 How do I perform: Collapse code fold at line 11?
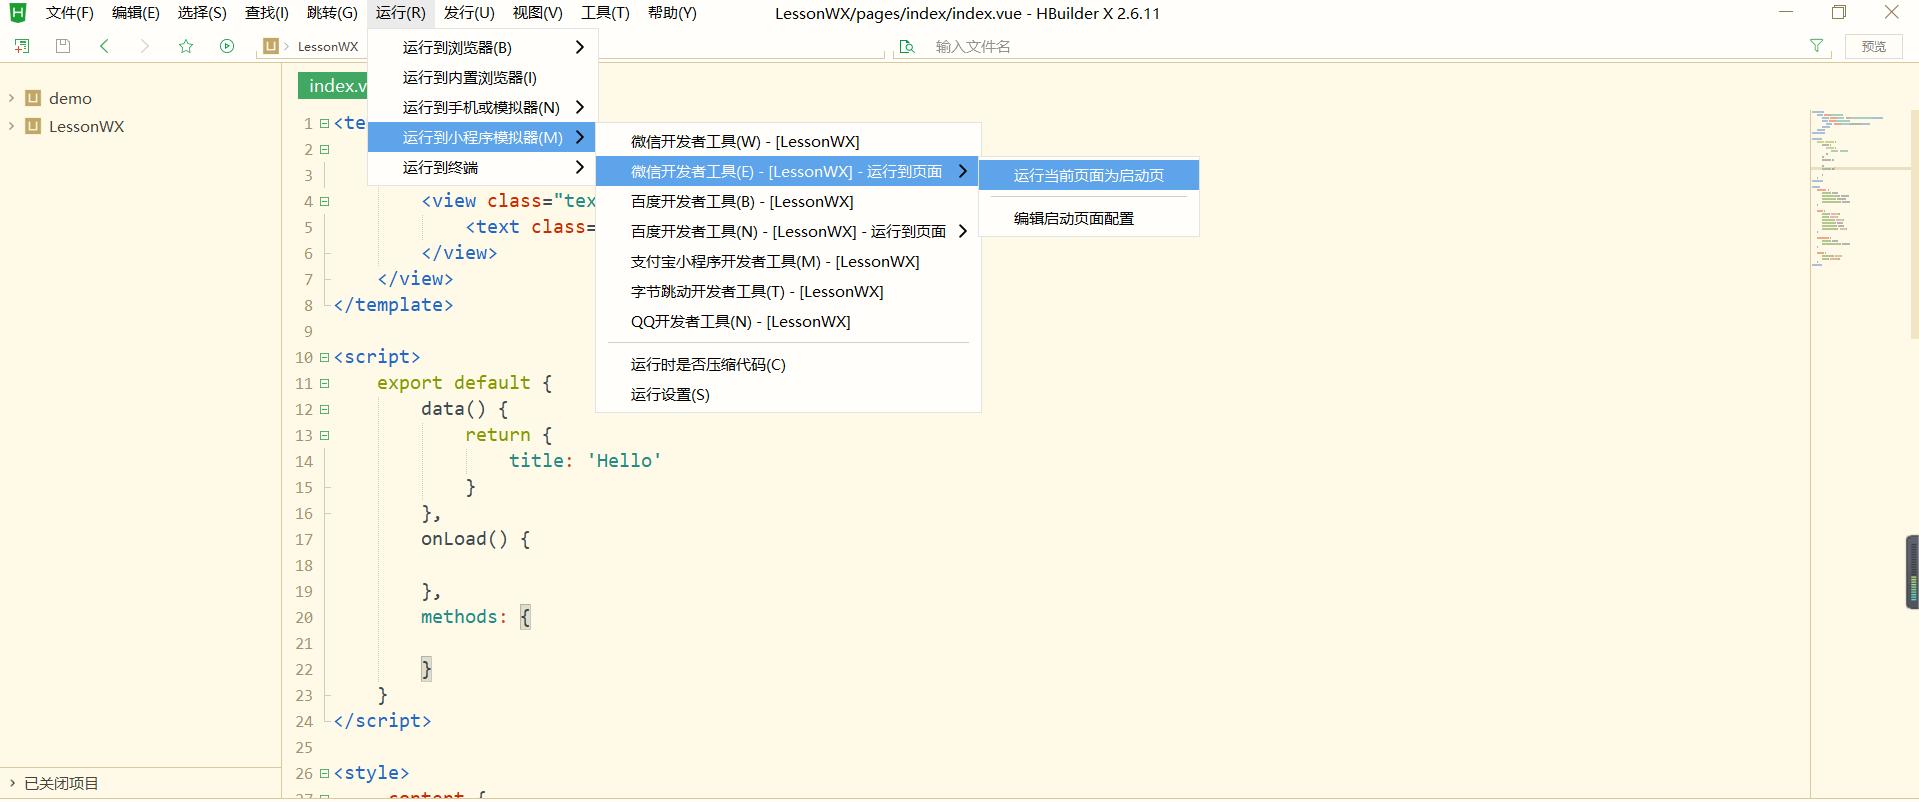[x=324, y=383]
